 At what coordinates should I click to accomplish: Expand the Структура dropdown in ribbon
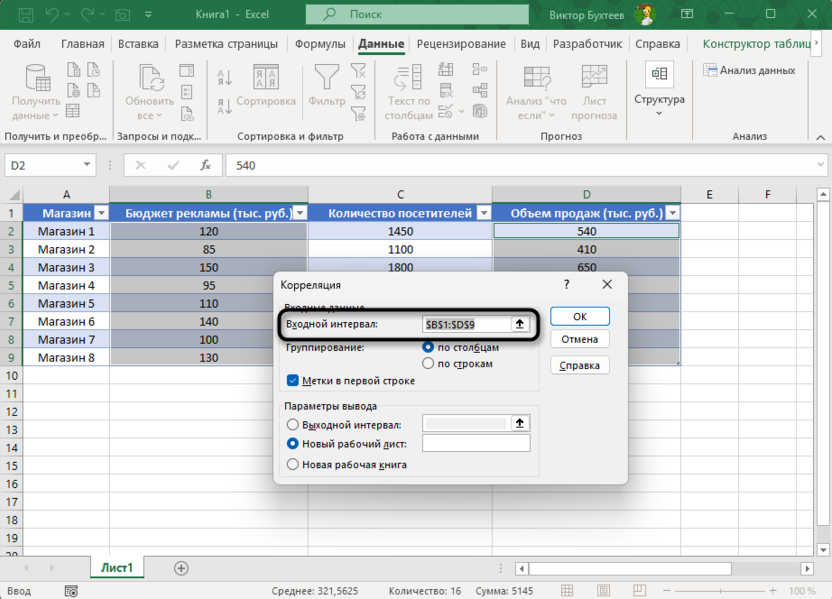pyautogui.click(x=659, y=113)
